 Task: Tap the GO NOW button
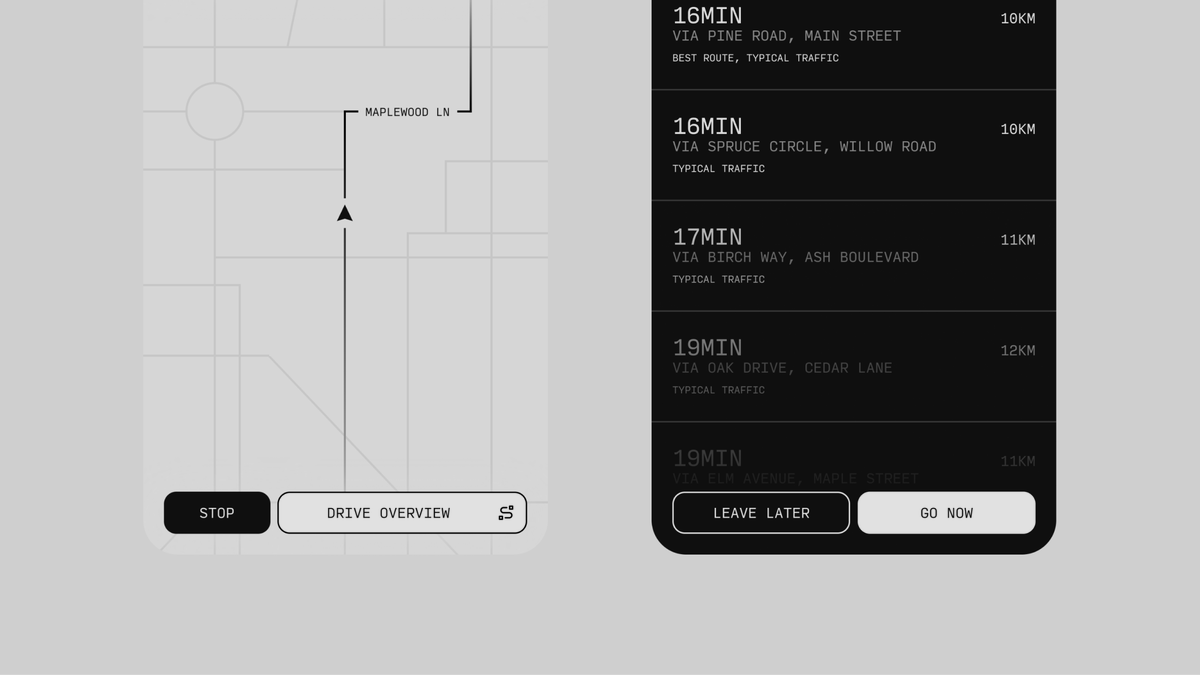pos(946,513)
